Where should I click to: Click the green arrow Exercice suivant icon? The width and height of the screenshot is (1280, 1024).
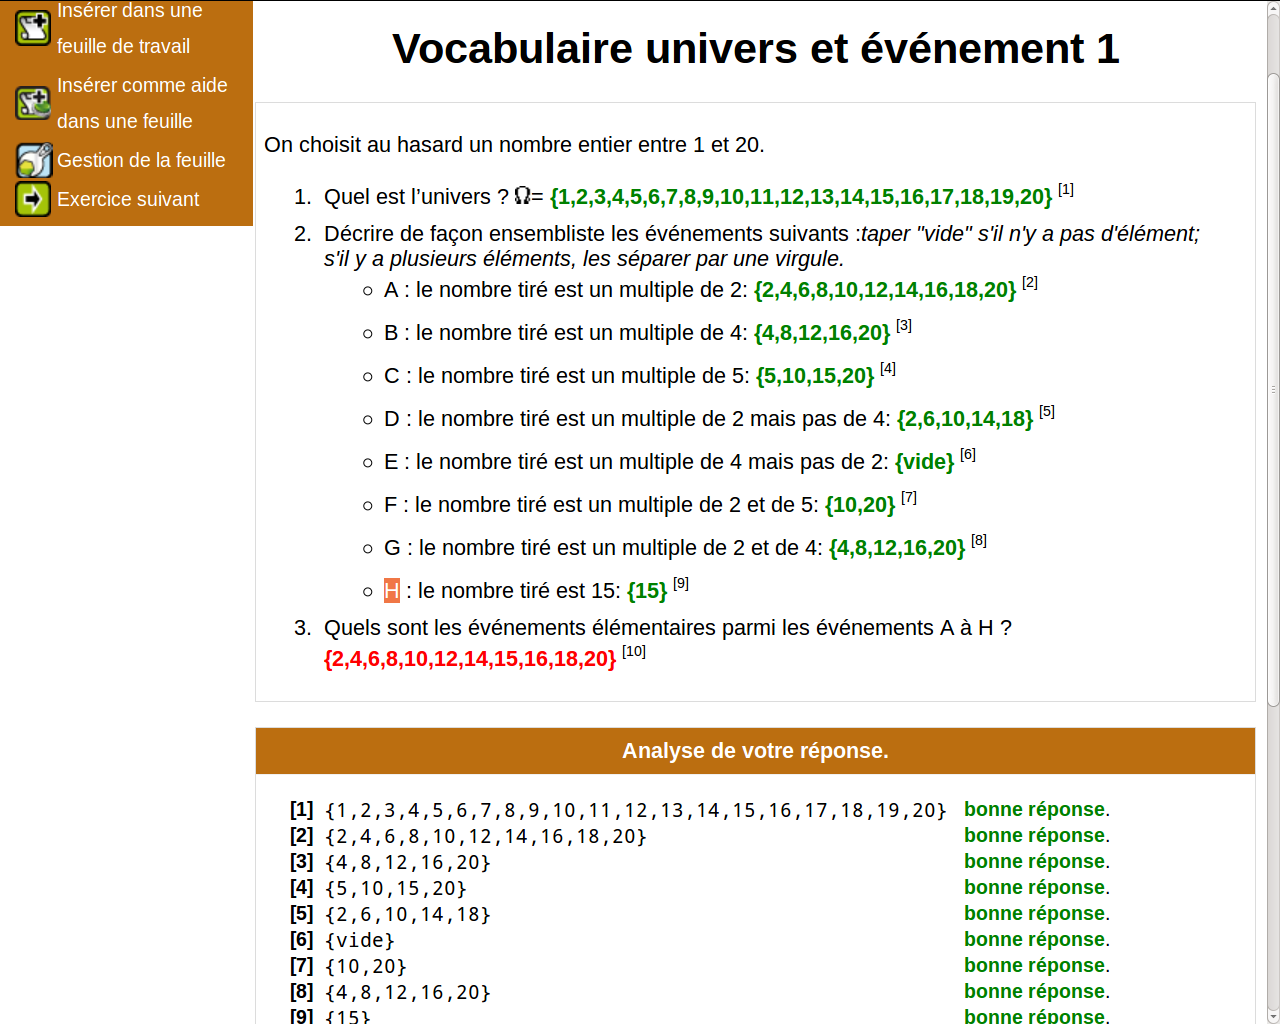click(33, 199)
